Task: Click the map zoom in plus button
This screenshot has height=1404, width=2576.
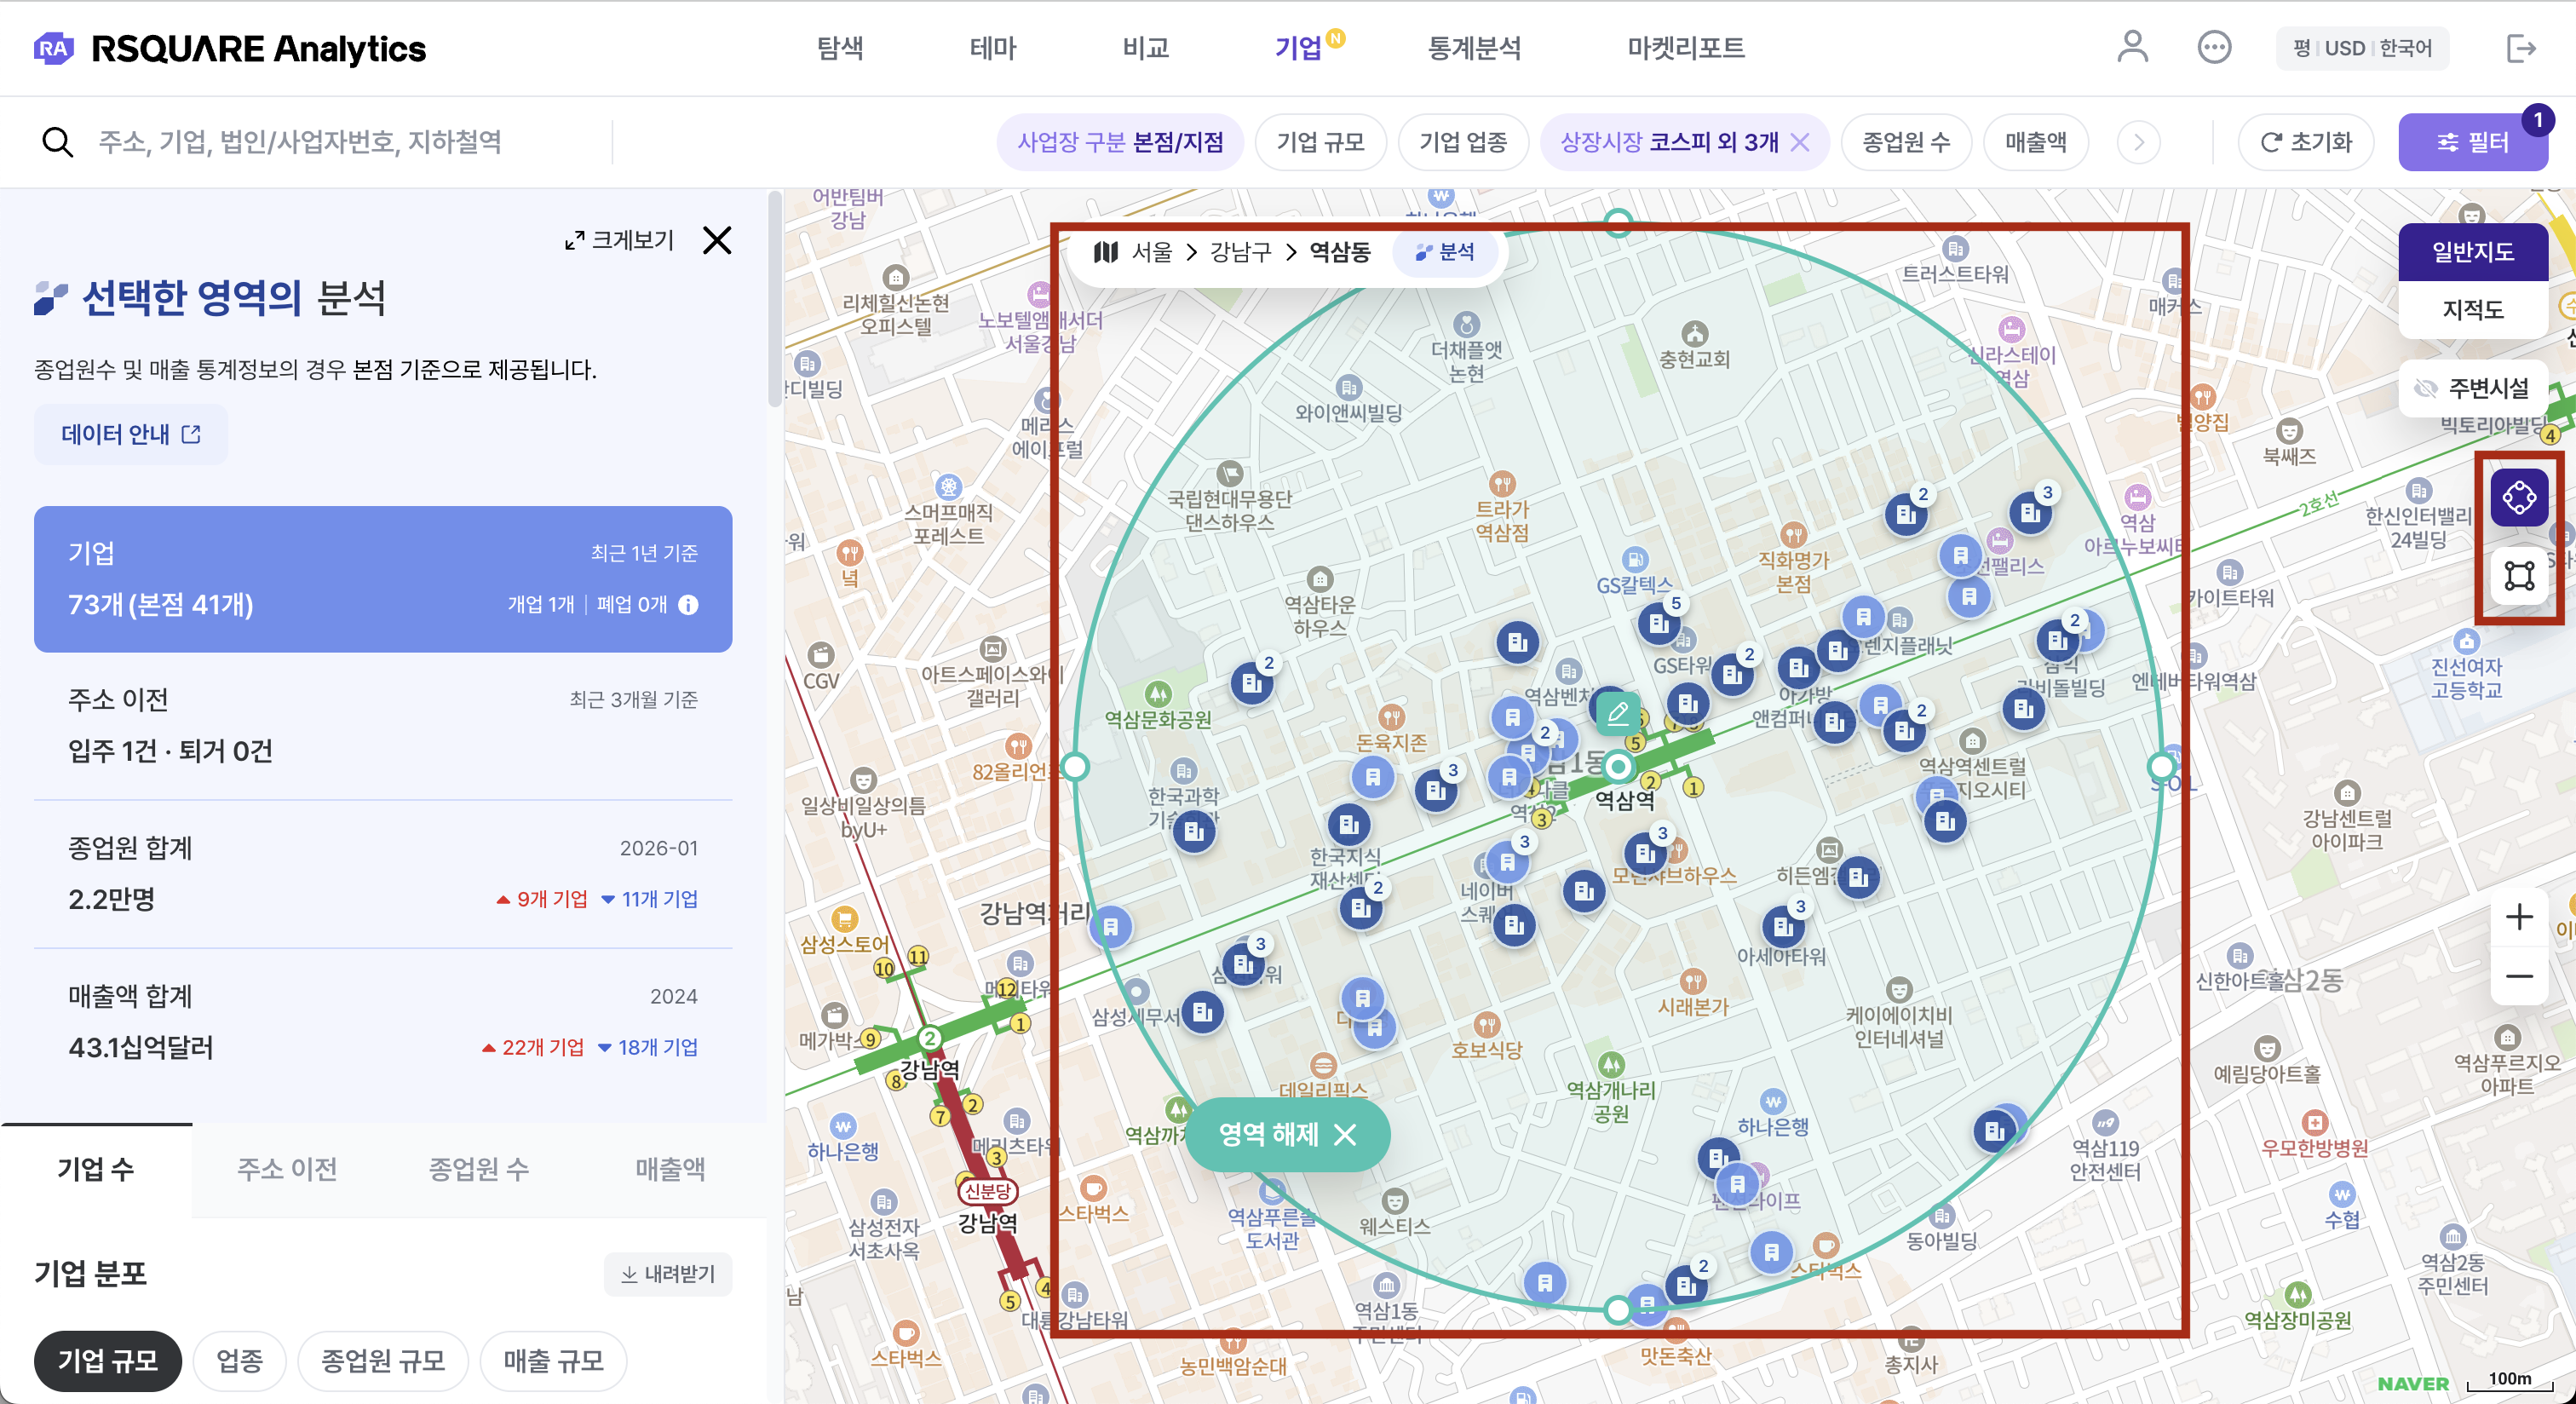Action: click(2518, 917)
